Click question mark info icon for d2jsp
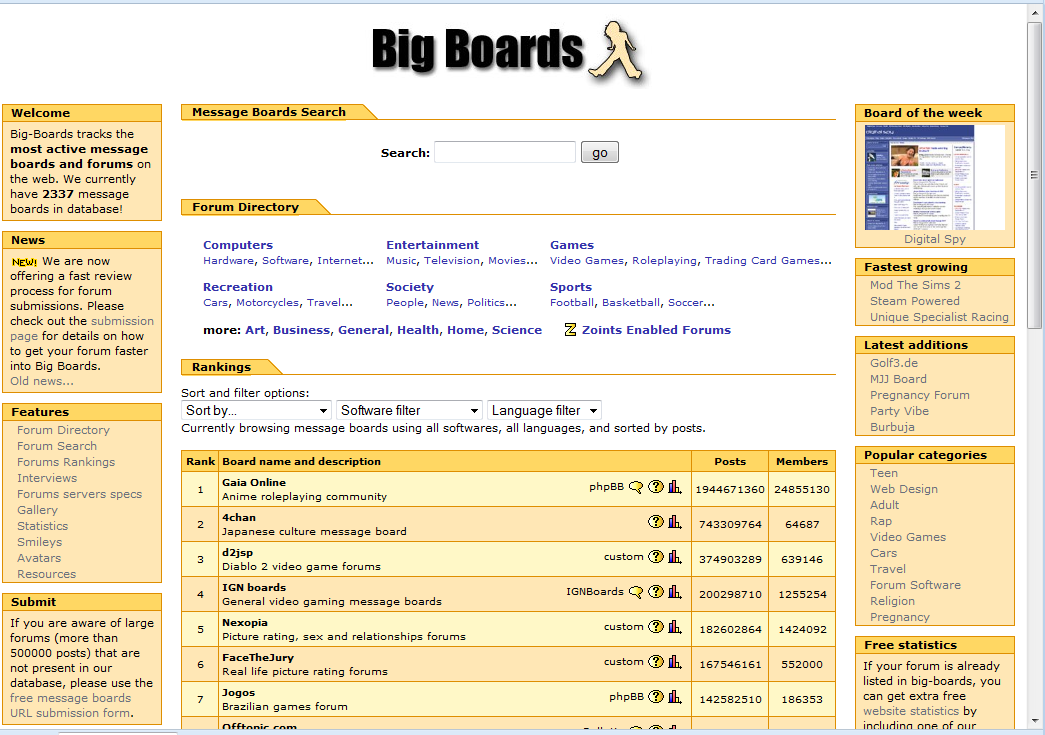 pos(656,556)
